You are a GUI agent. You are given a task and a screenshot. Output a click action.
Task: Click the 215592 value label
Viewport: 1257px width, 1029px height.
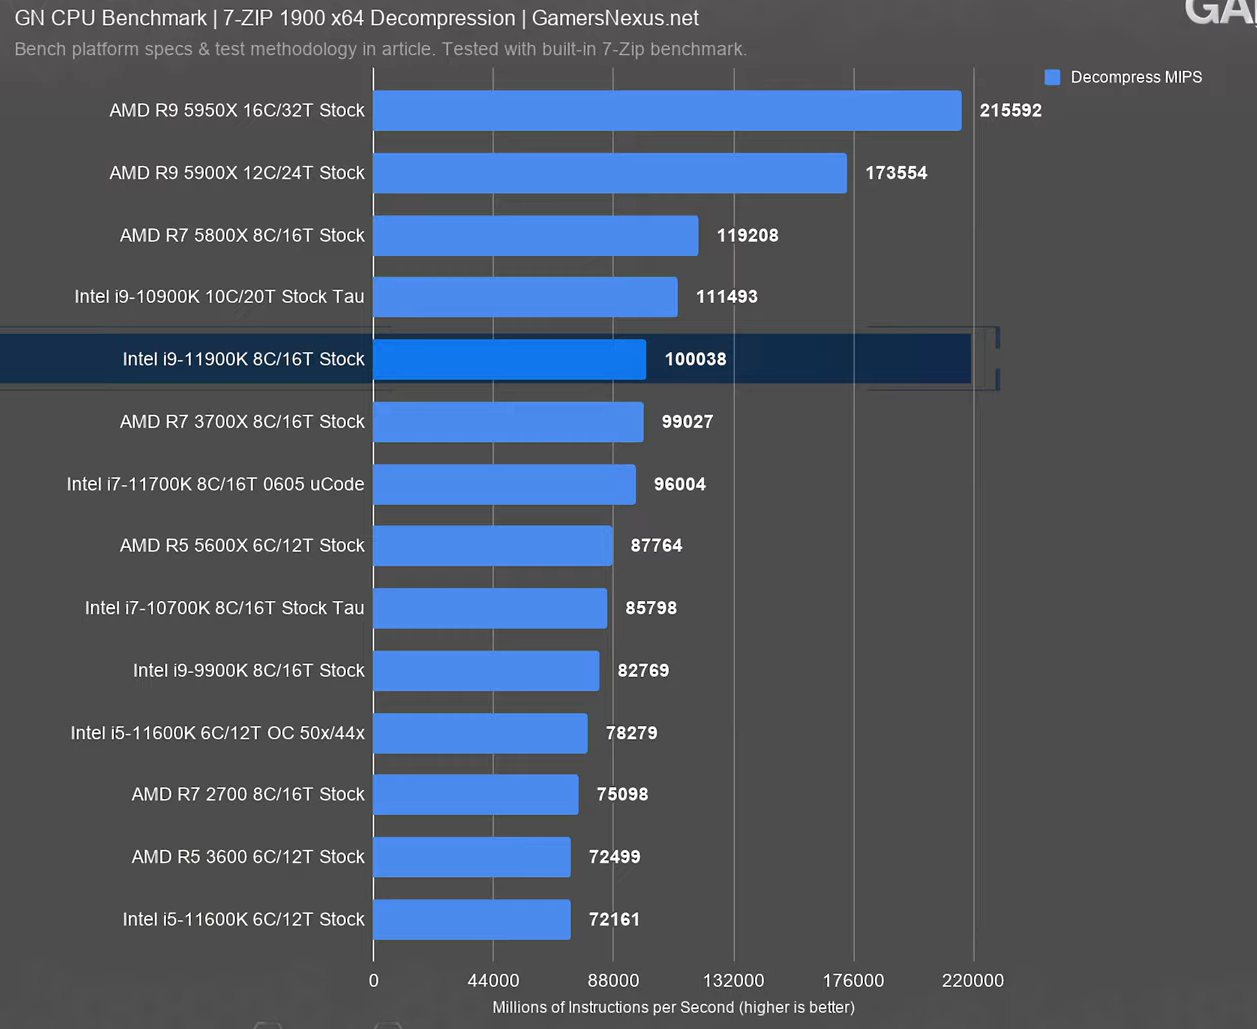point(1010,110)
